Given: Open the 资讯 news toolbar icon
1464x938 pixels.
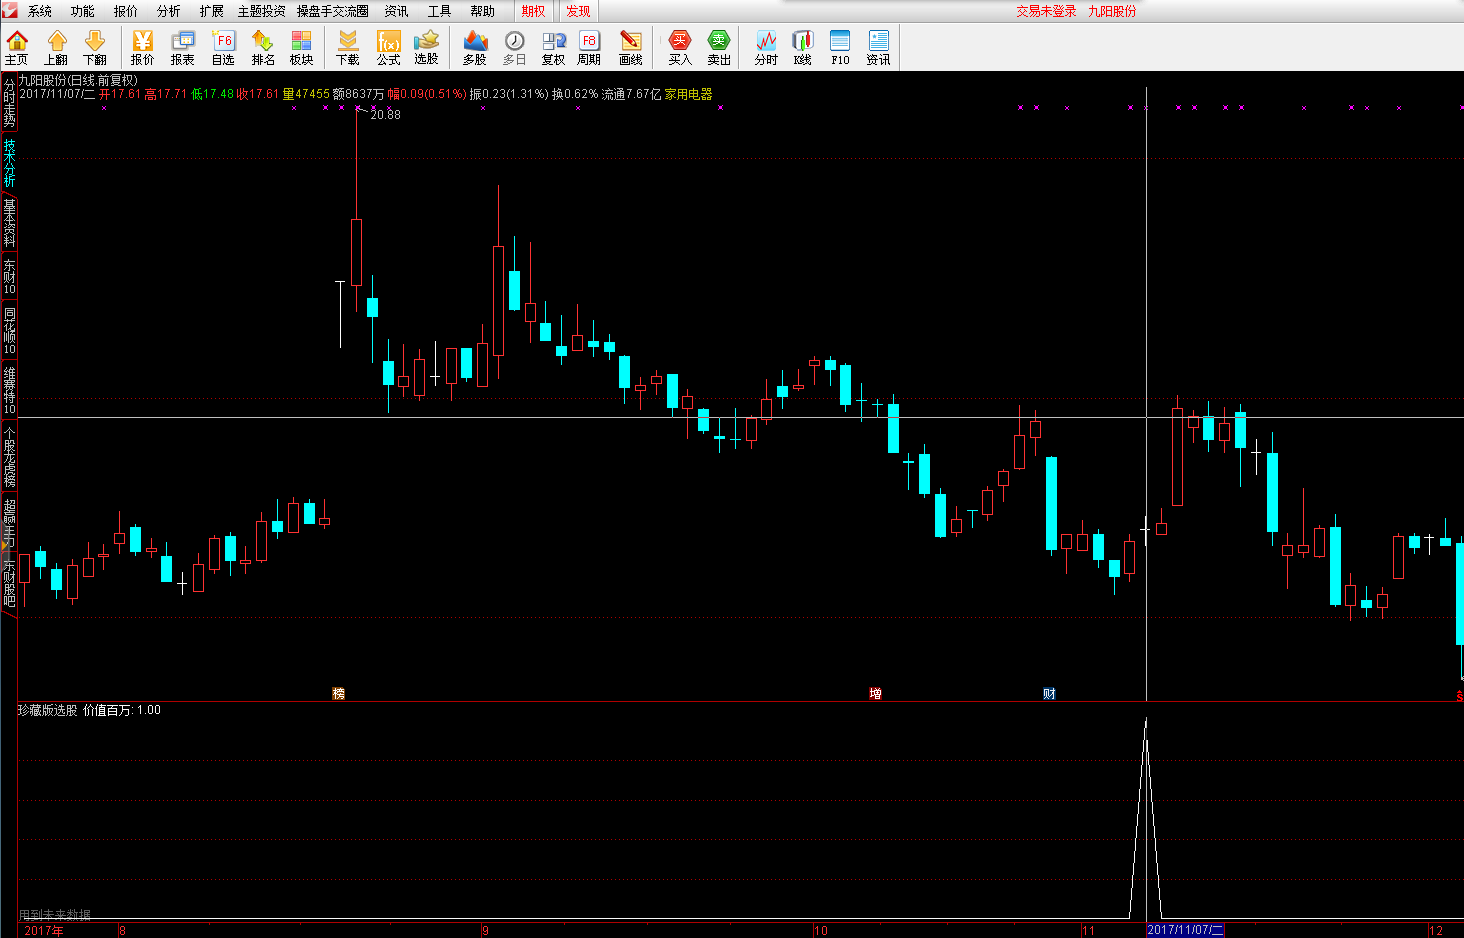Looking at the screenshot, I should pyautogui.click(x=878, y=47).
